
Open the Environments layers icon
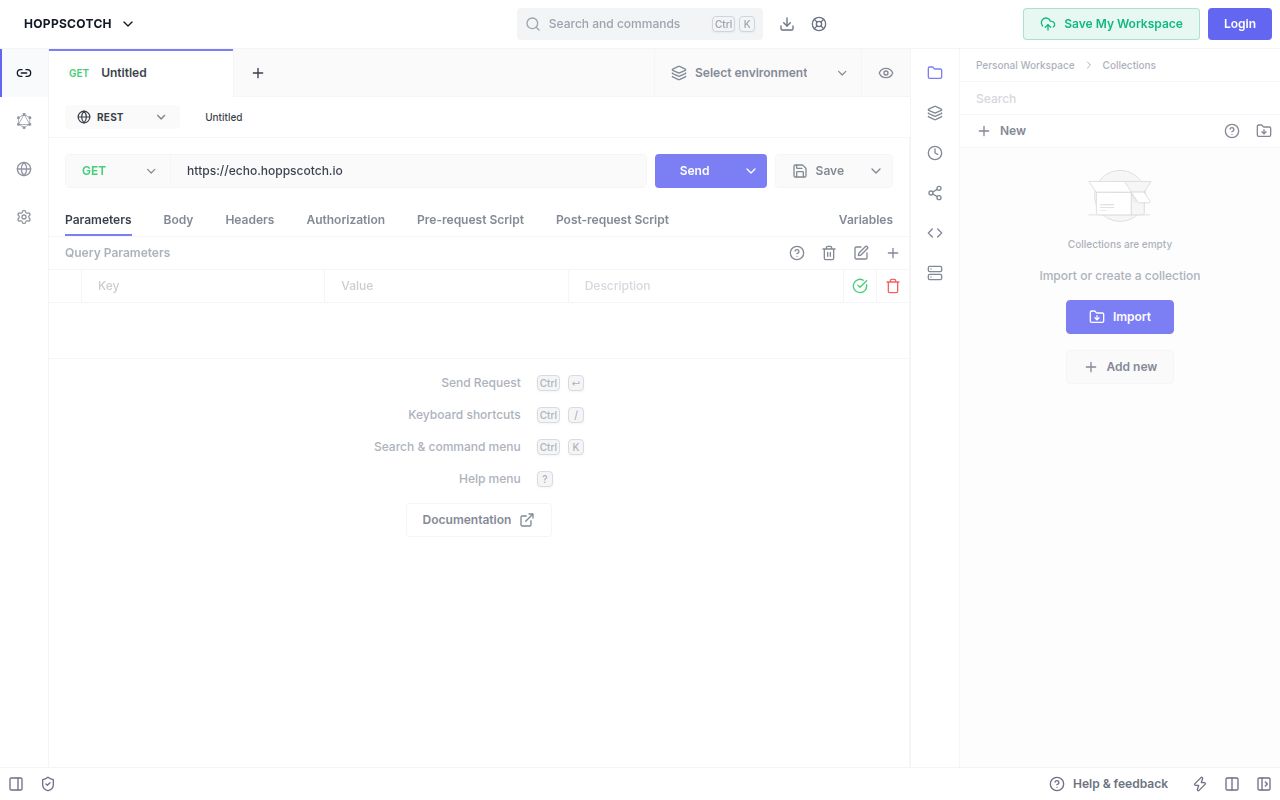pyautogui.click(x=935, y=113)
